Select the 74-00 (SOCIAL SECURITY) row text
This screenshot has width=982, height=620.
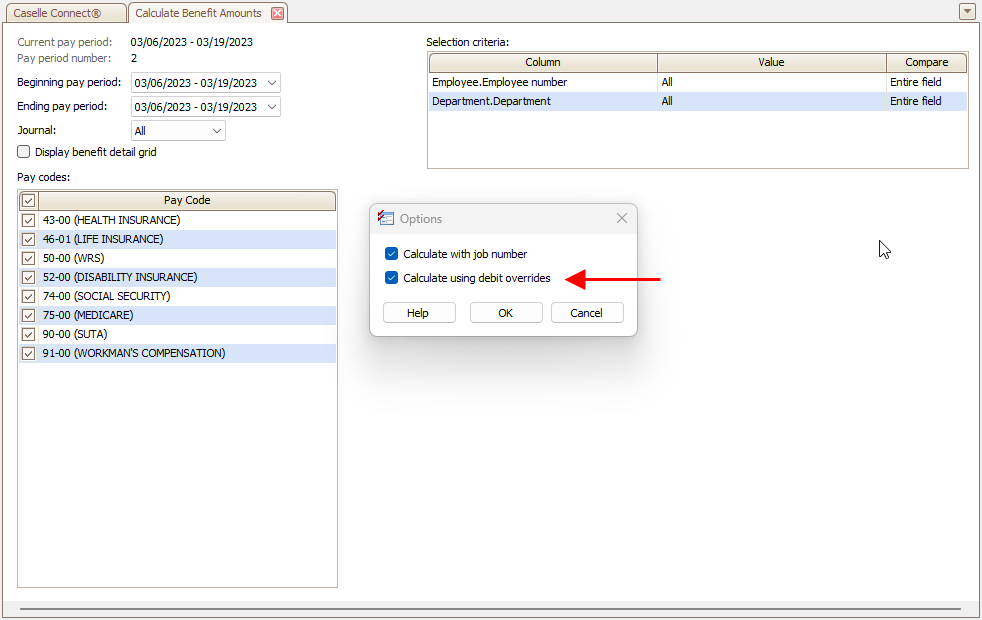click(x=106, y=296)
